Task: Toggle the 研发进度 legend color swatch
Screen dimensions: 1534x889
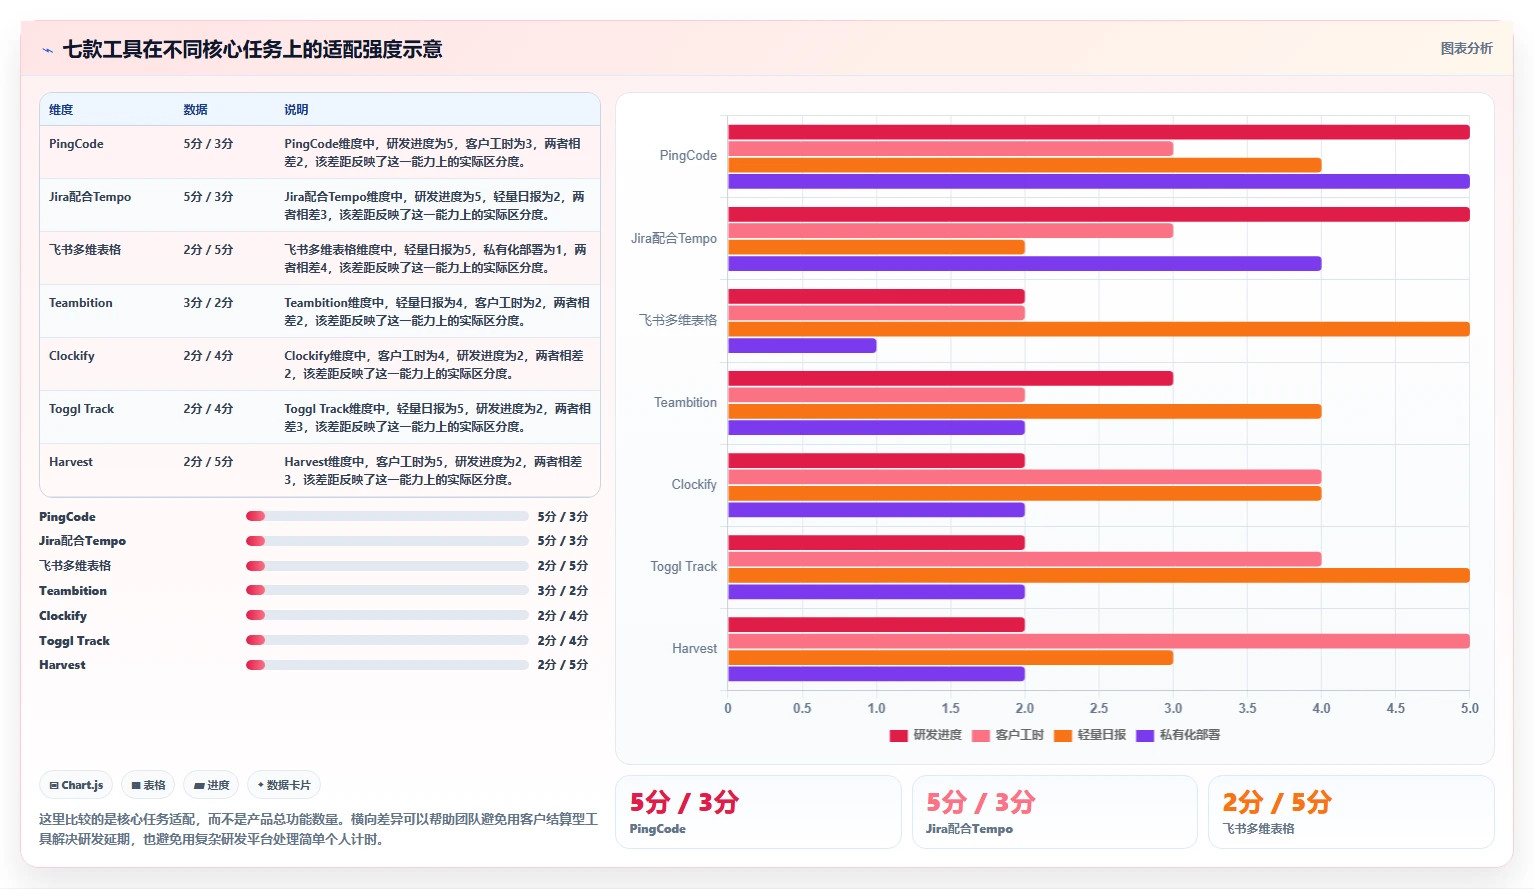Action: (x=898, y=735)
